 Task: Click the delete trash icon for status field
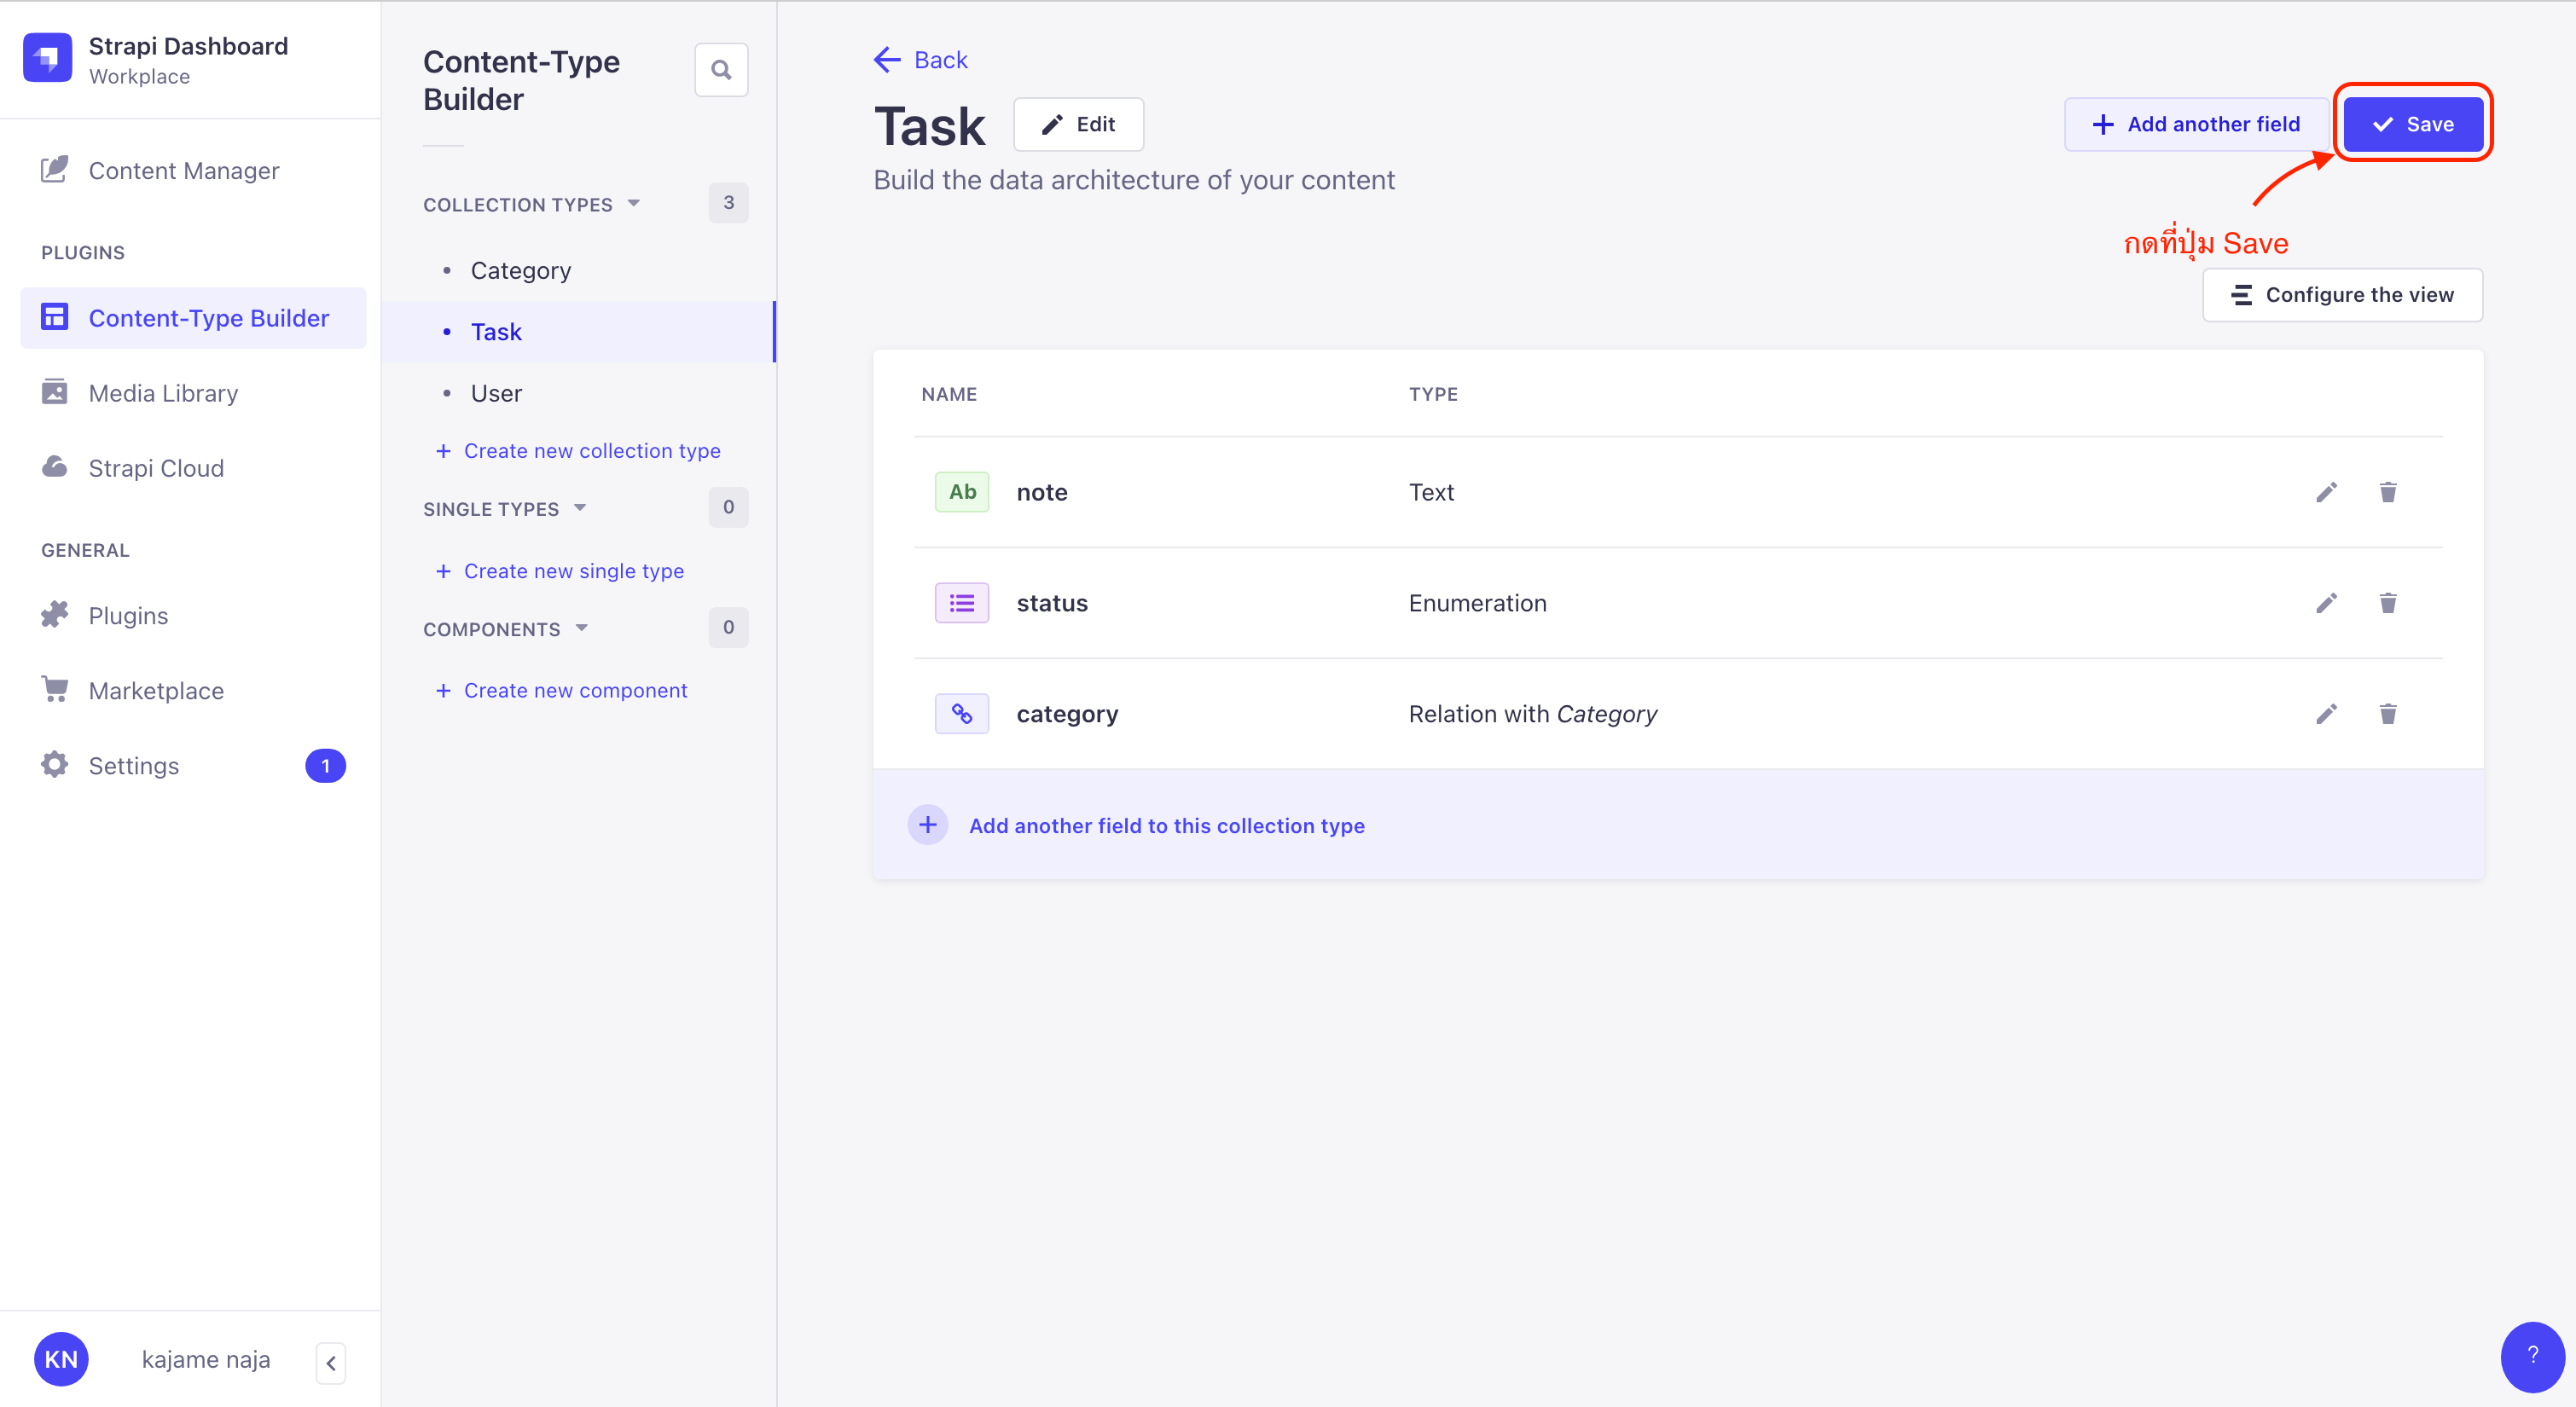(x=2387, y=603)
